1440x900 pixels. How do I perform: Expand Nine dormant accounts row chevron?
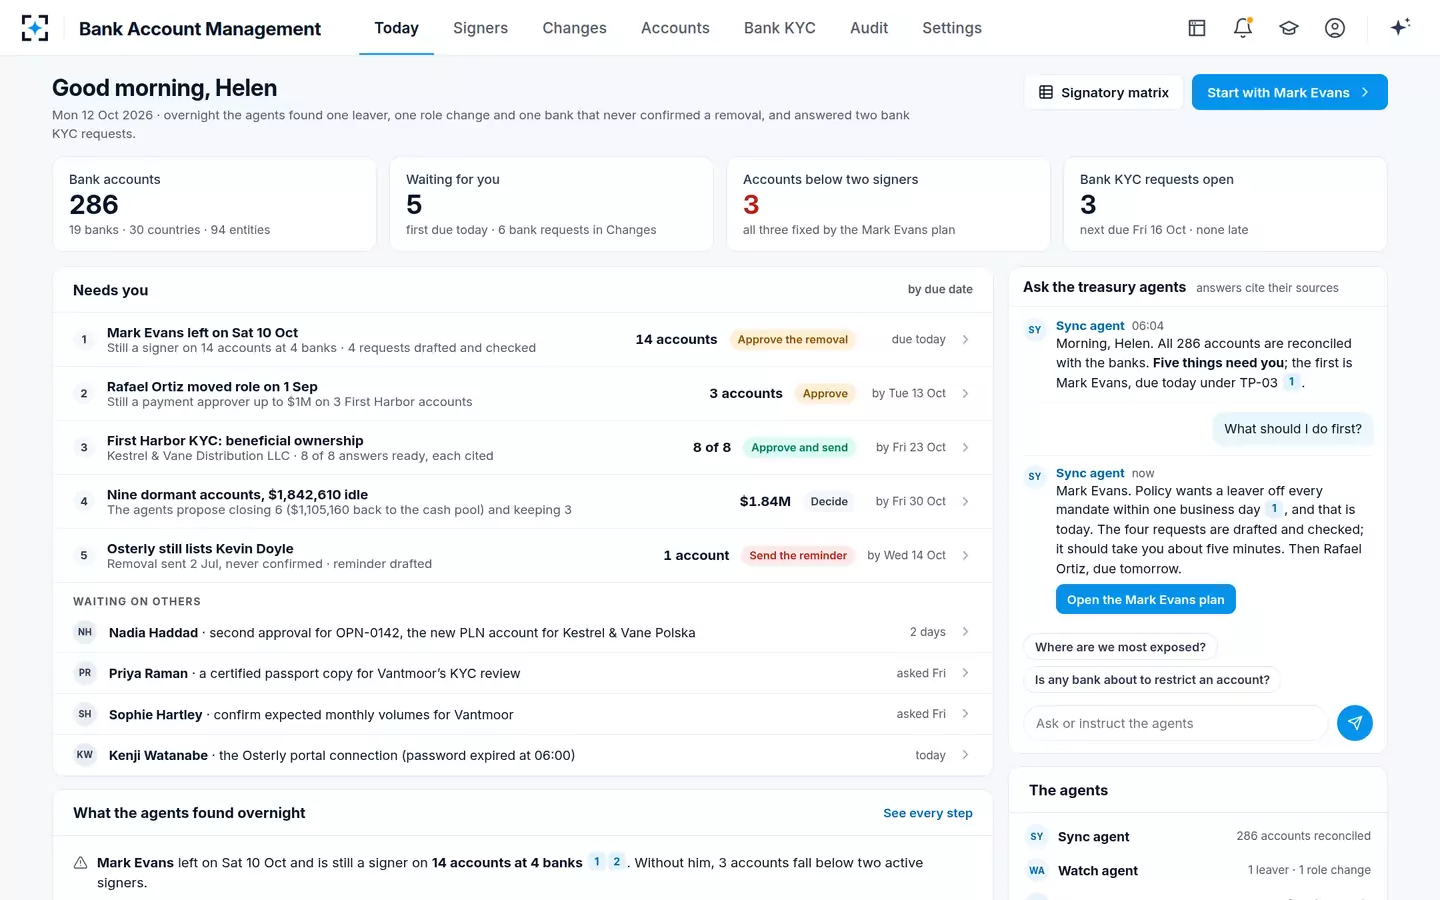click(x=965, y=502)
